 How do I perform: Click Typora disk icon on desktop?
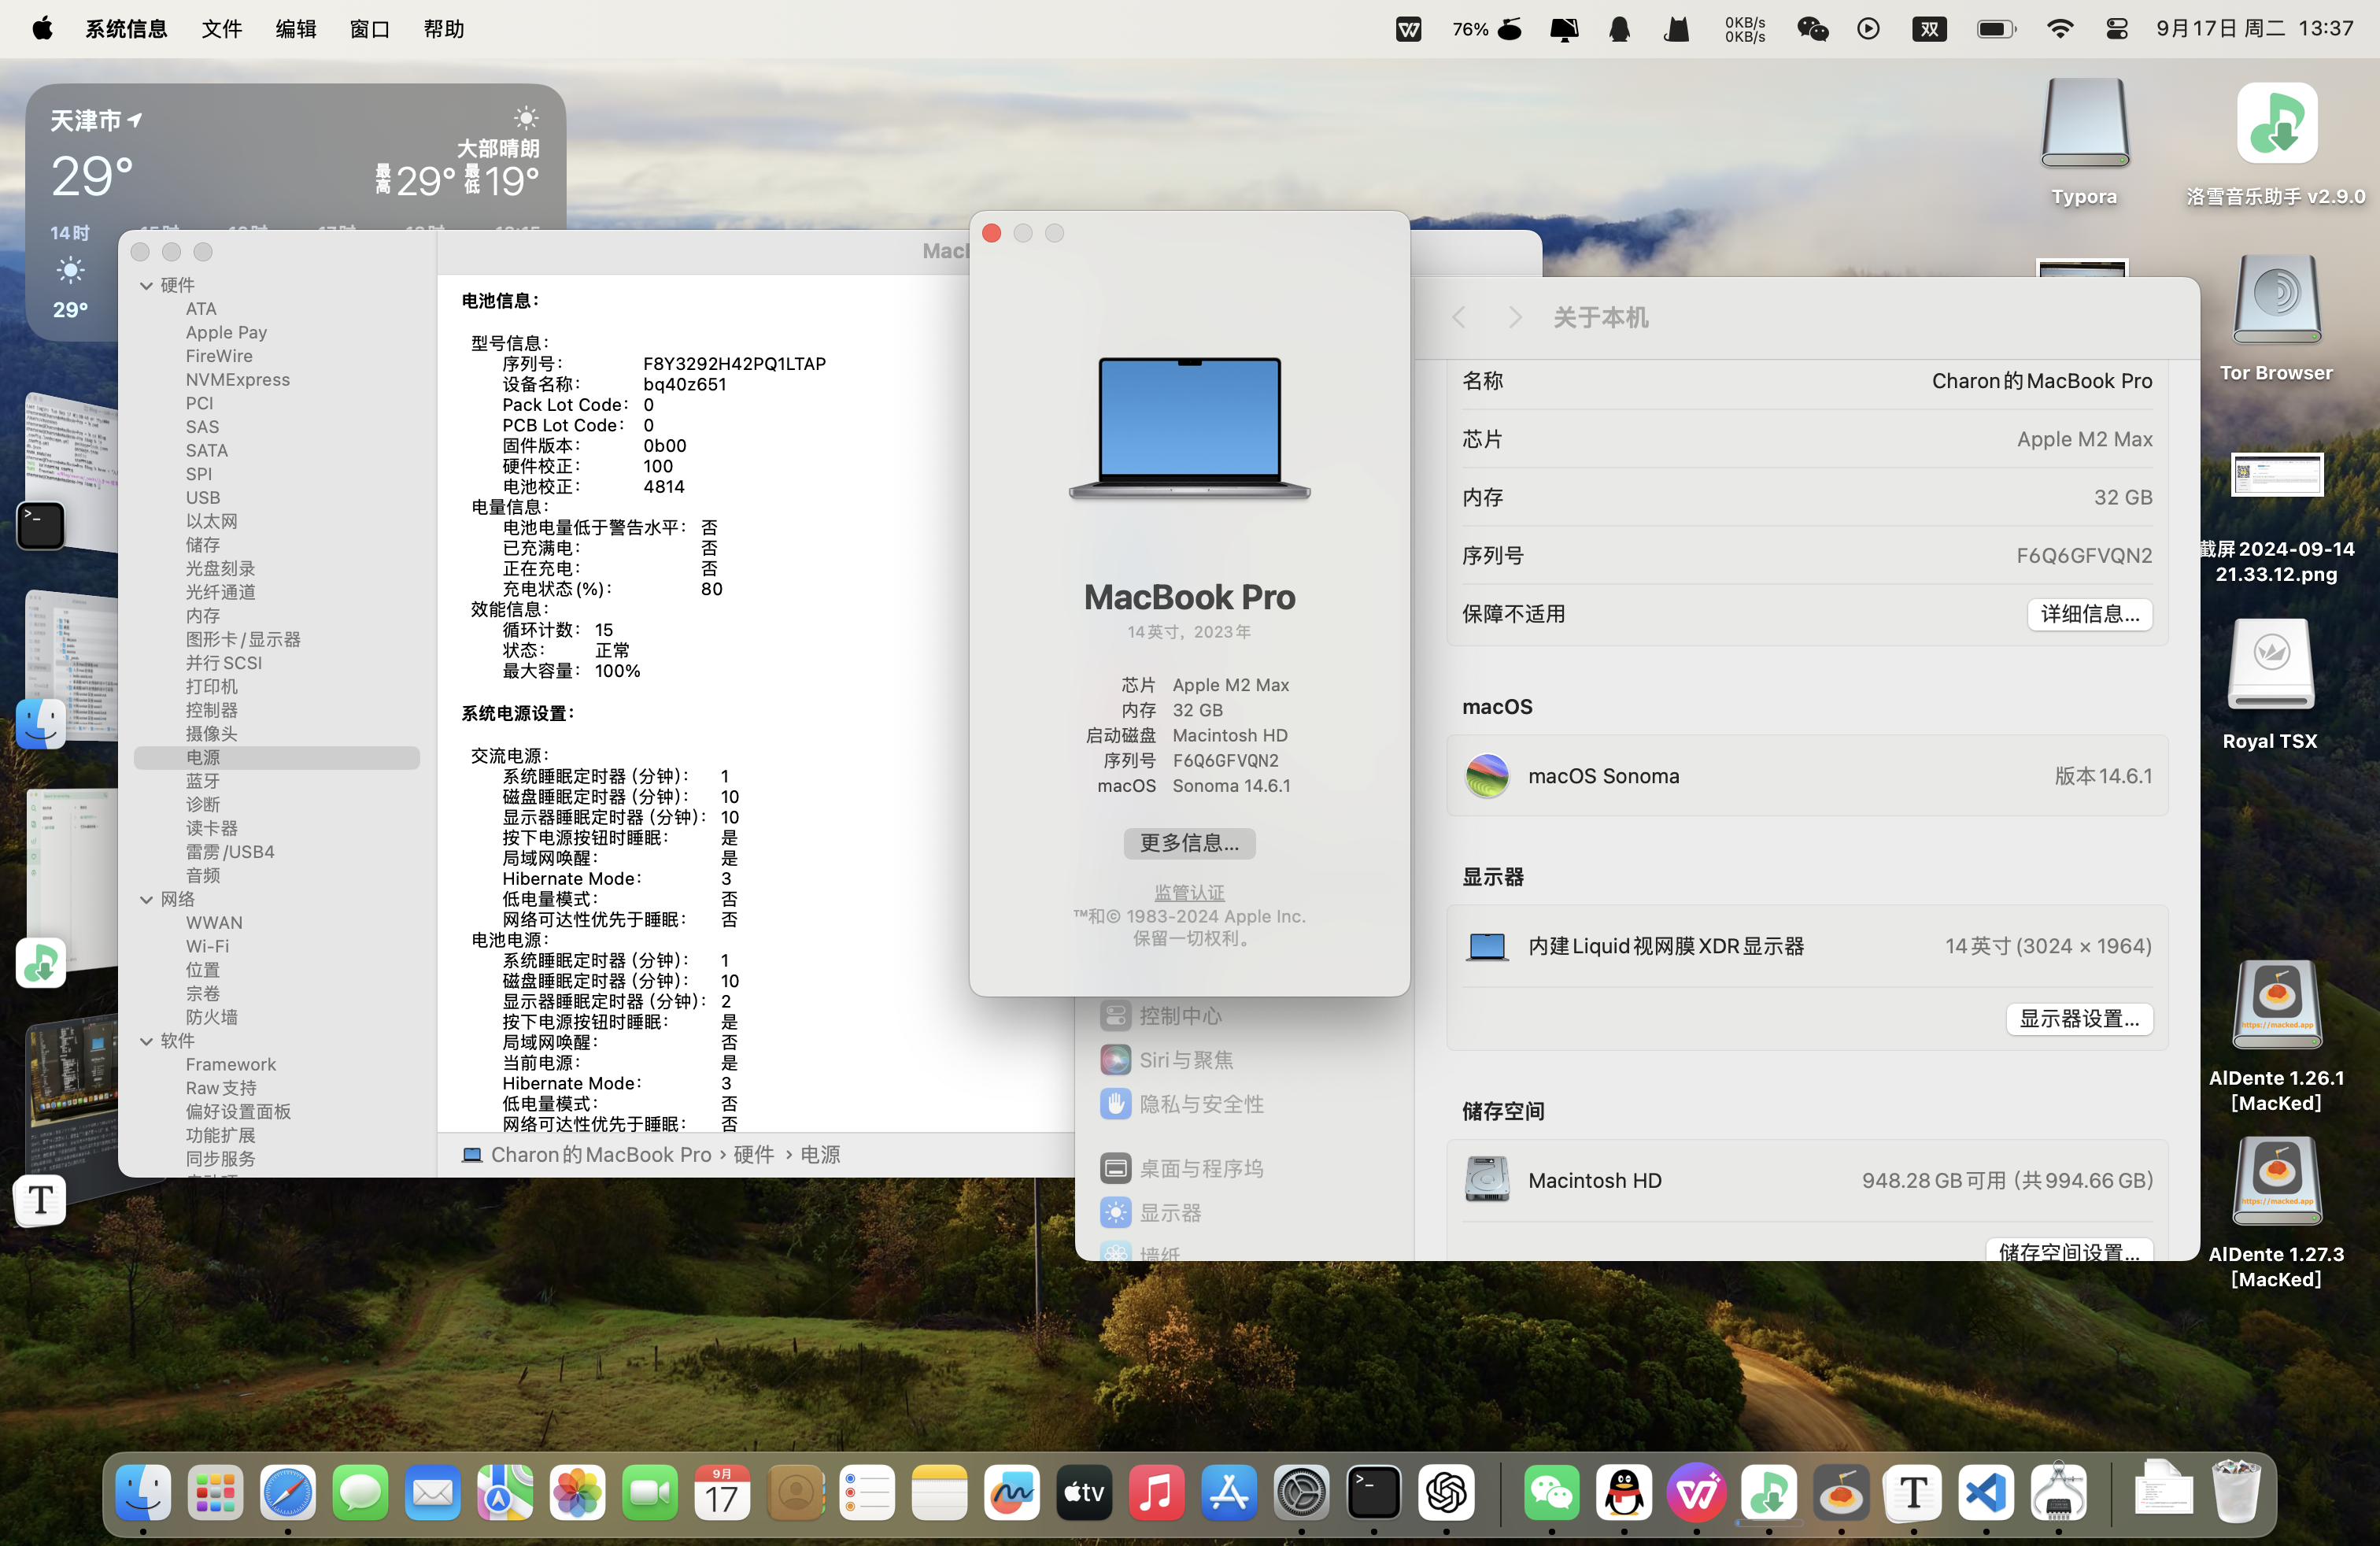[2084, 124]
